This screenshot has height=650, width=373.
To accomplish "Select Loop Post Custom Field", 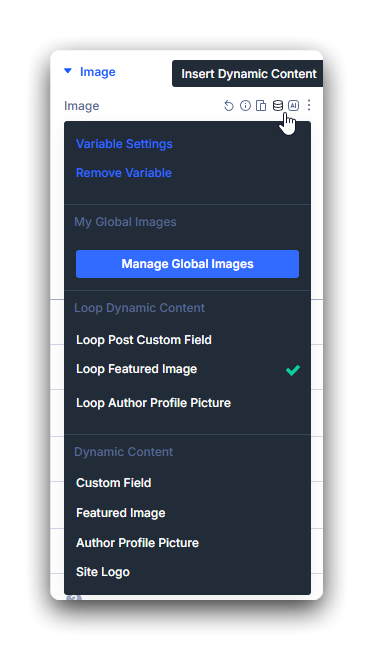I will tap(144, 340).
